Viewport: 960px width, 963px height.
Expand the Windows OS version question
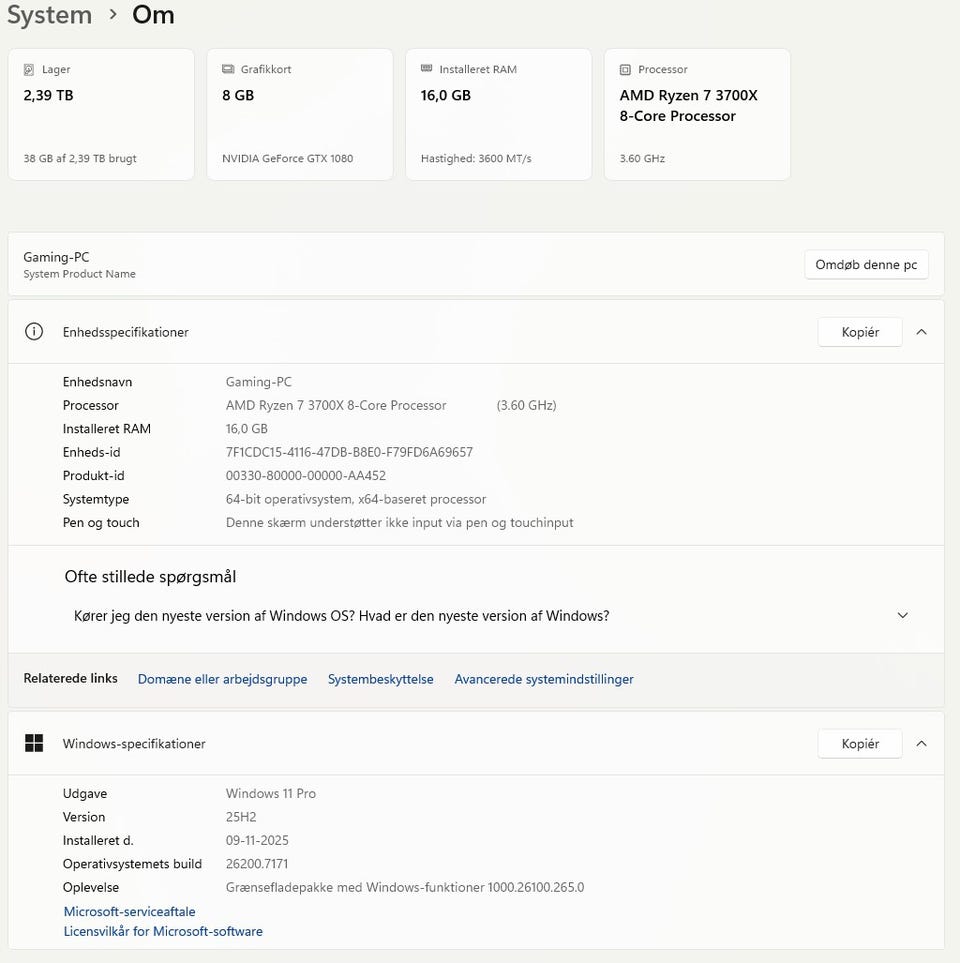[x=902, y=616]
